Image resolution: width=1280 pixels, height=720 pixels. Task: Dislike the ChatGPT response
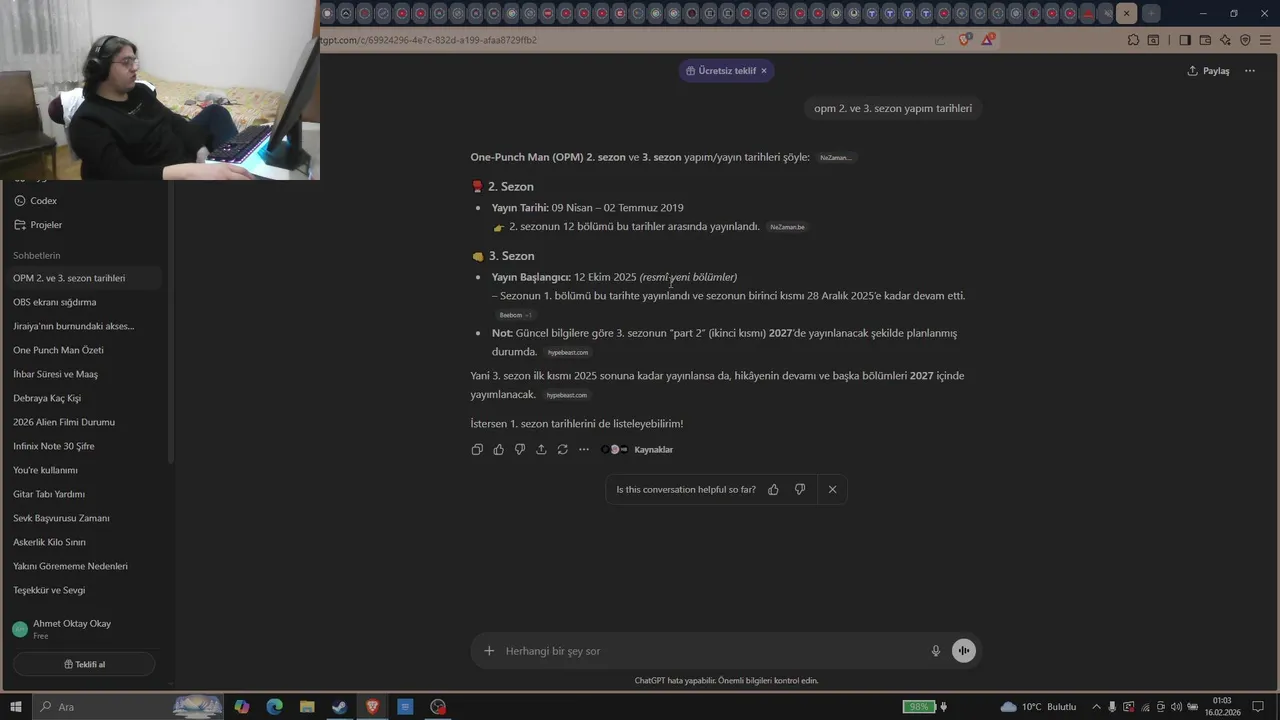tap(520, 450)
